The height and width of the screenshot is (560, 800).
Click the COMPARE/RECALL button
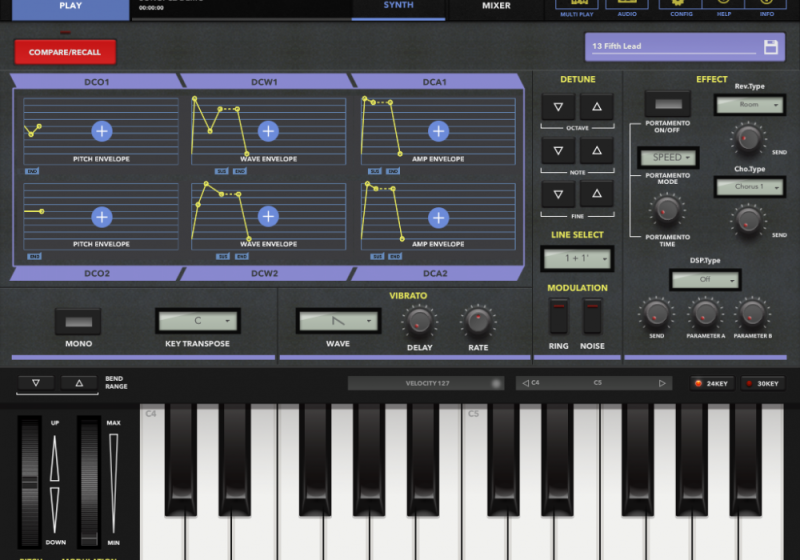[65, 52]
